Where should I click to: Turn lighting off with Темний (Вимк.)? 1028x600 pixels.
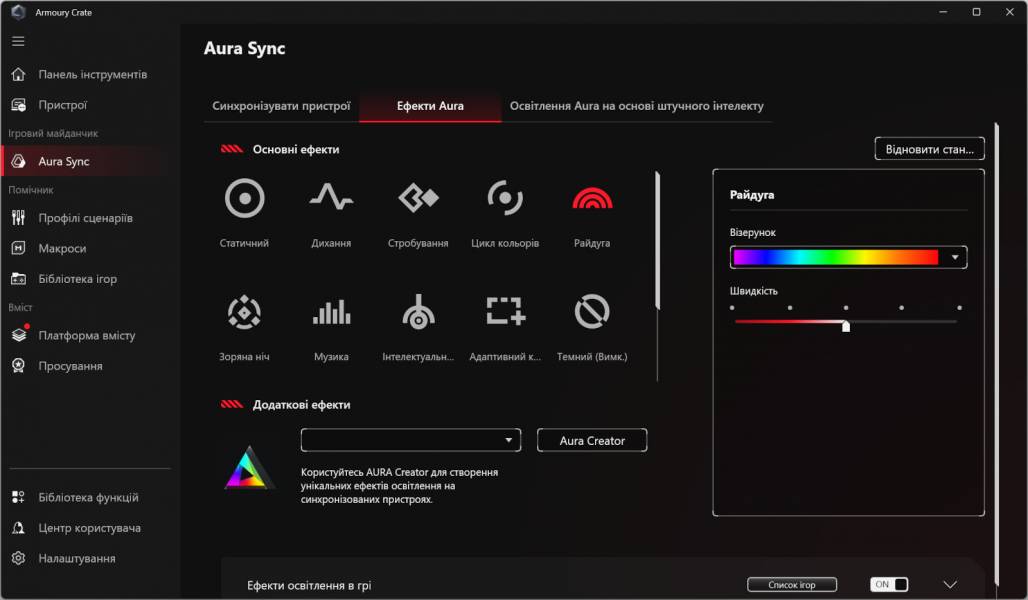point(592,311)
